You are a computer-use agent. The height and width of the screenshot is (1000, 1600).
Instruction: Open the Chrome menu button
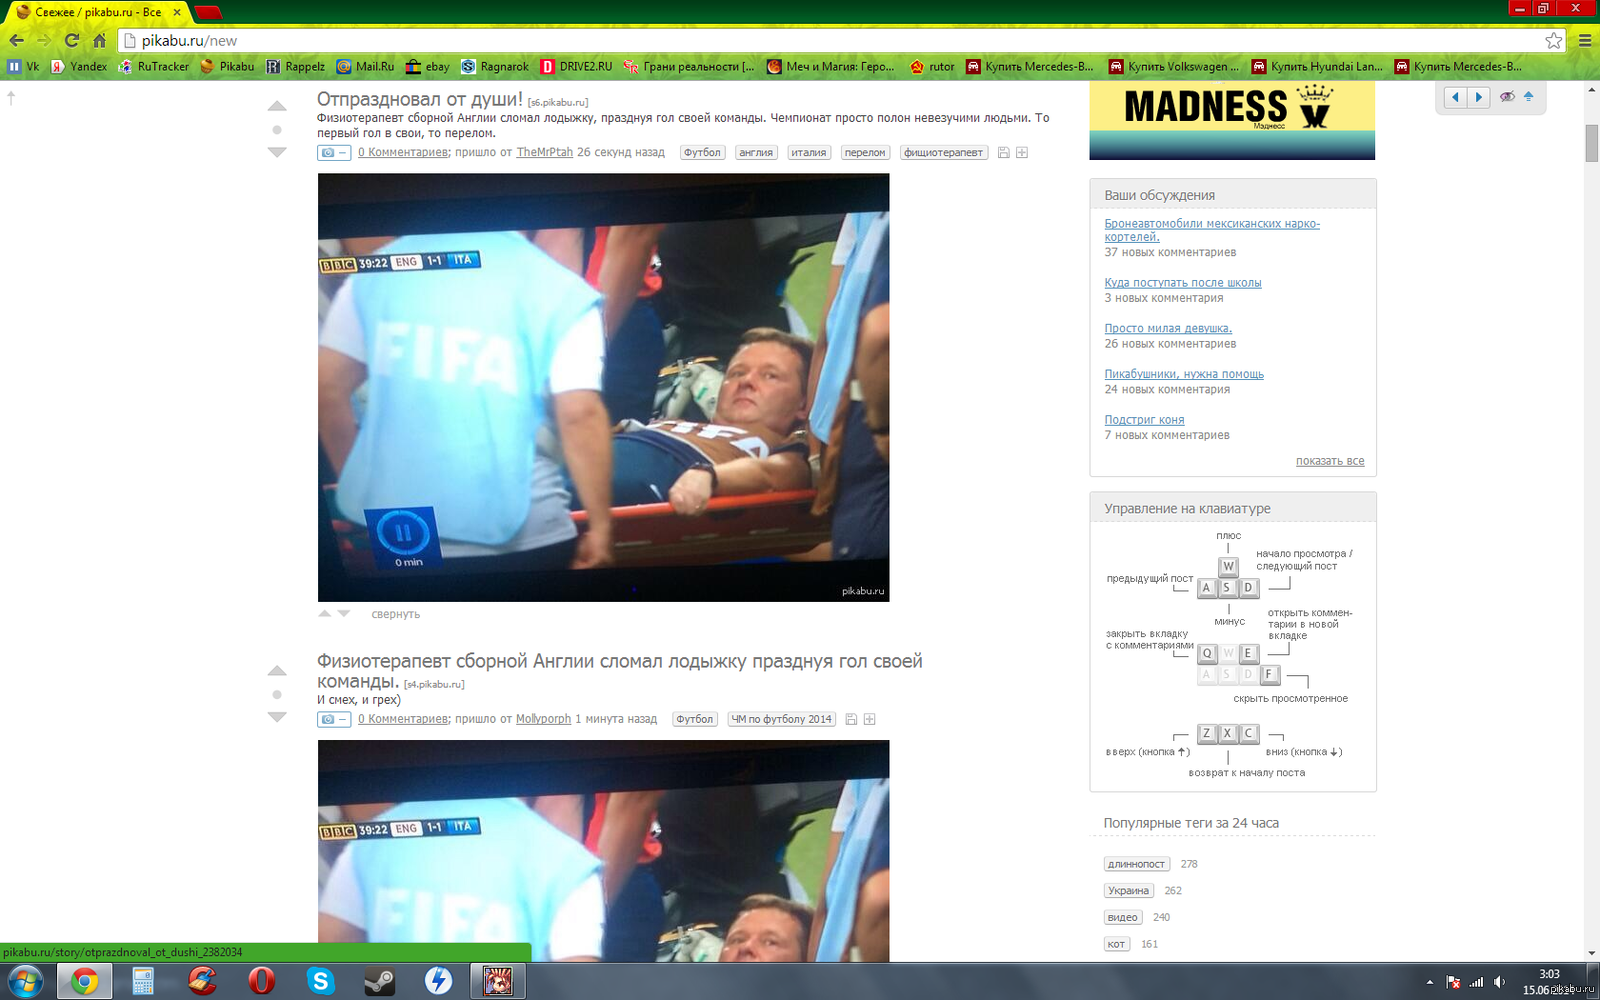pos(1585,41)
